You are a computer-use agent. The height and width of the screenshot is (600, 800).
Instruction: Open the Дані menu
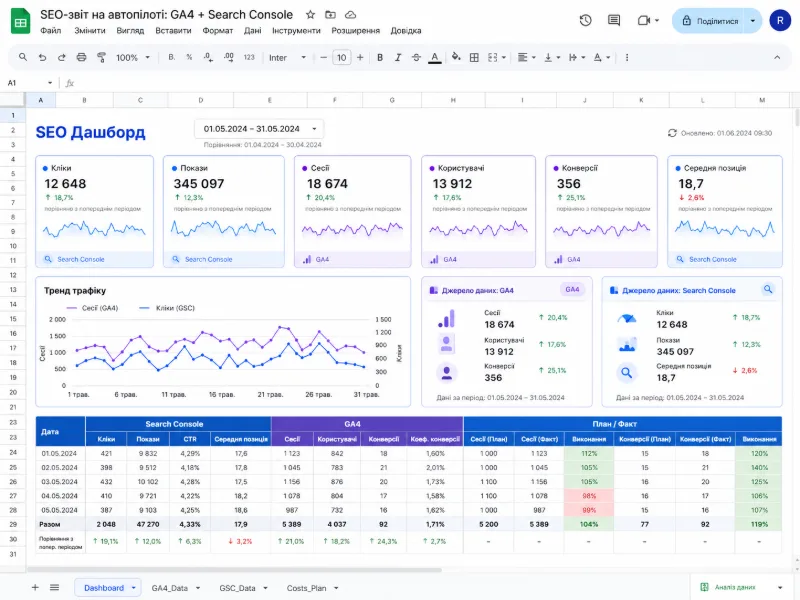point(255,30)
